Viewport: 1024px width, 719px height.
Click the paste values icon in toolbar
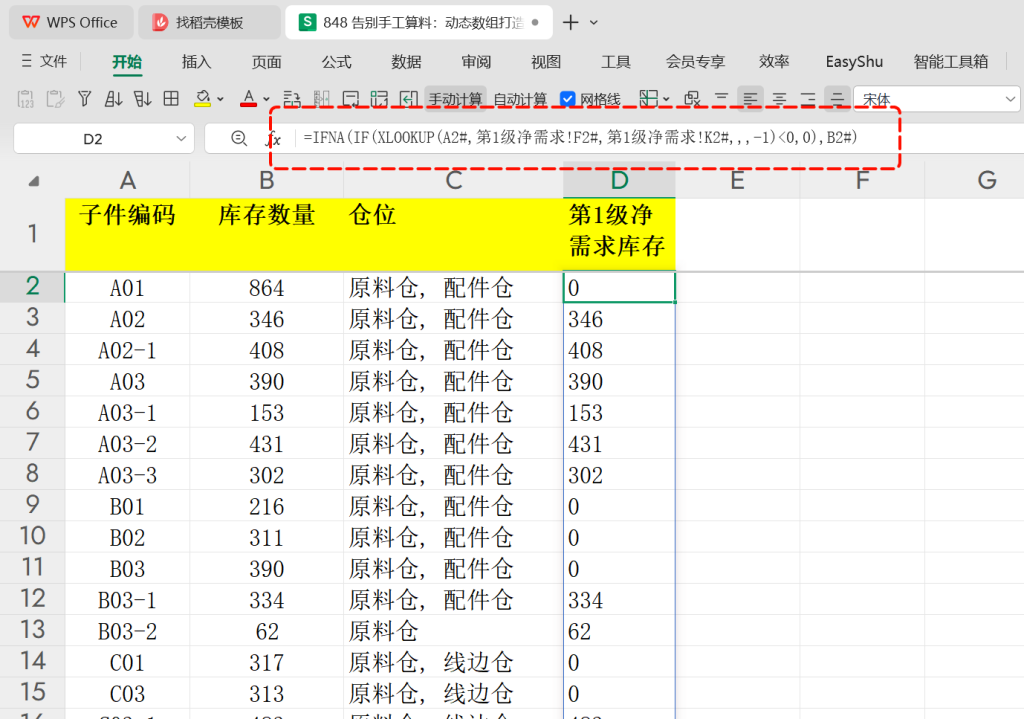point(25,99)
